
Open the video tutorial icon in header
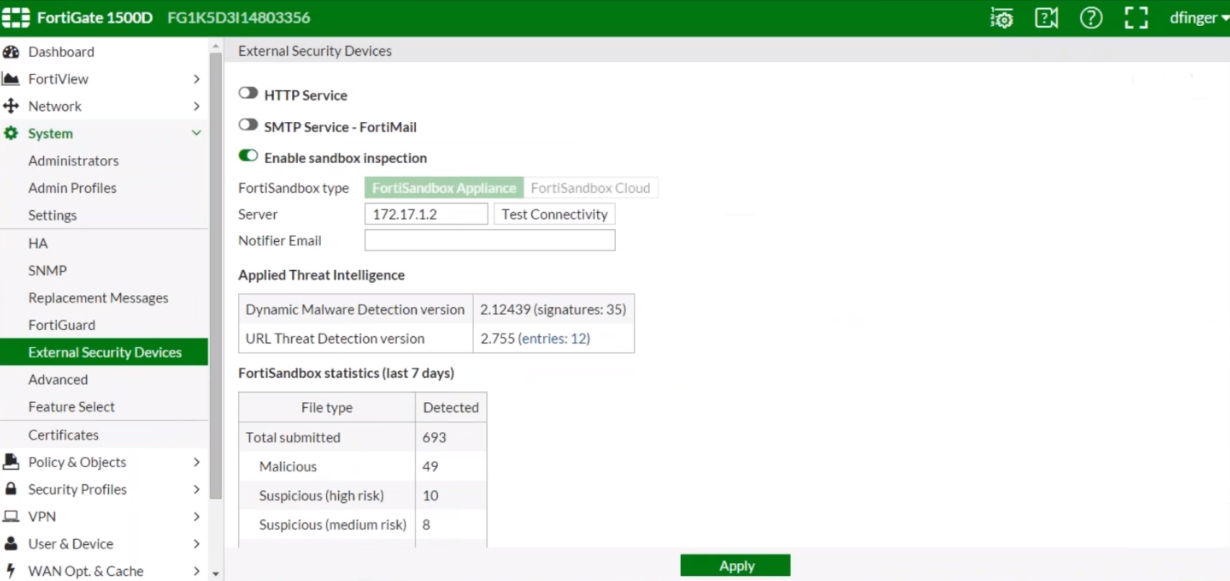1046,18
